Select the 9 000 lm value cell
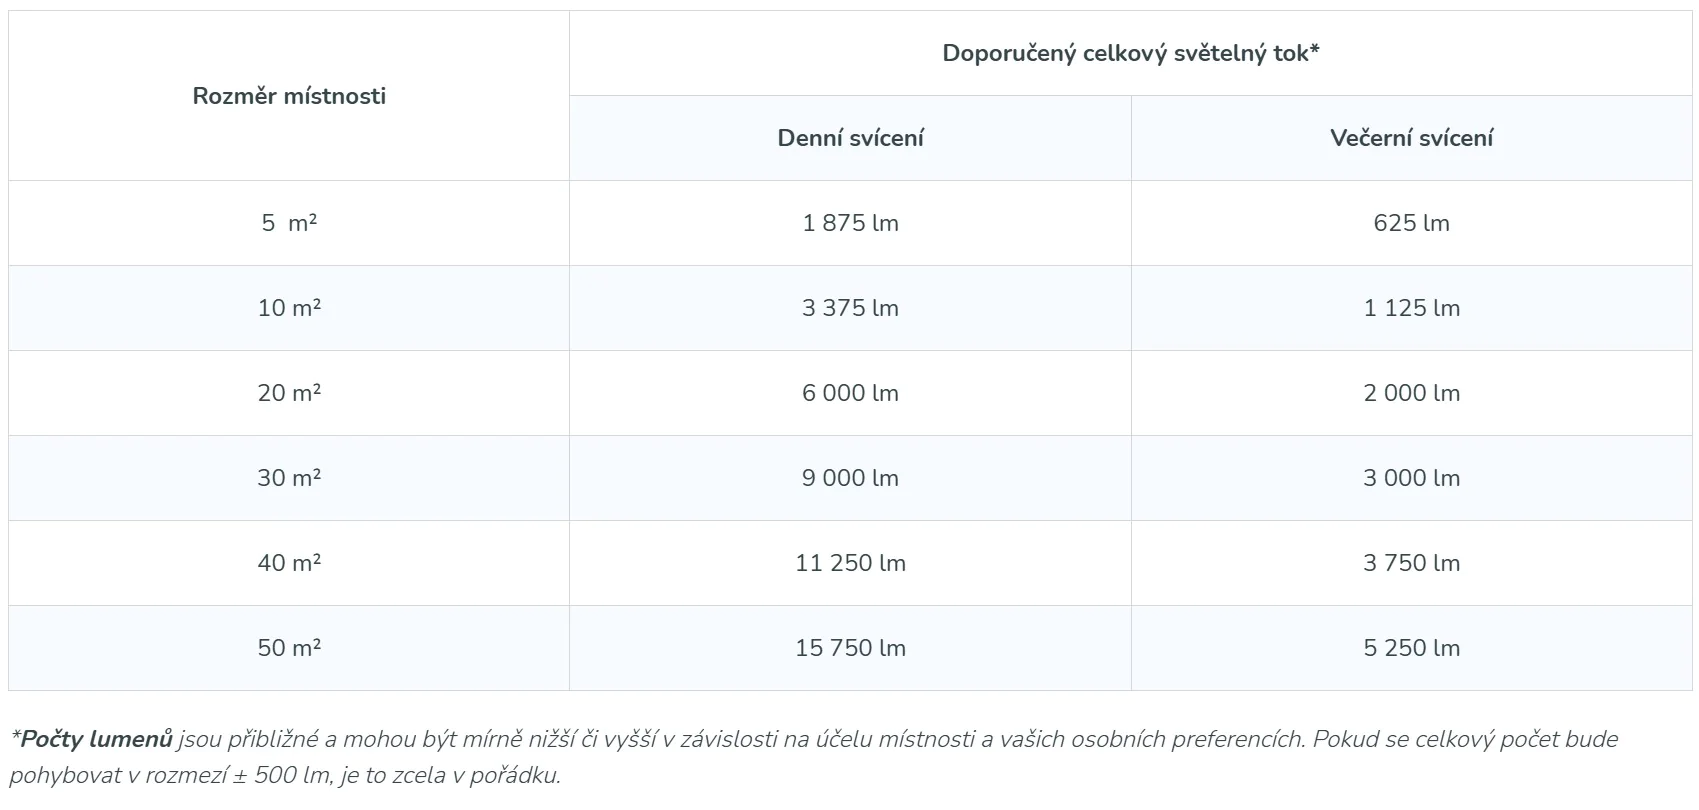The width and height of the screenshot is (1699, 810). click(x=850, y=478)
